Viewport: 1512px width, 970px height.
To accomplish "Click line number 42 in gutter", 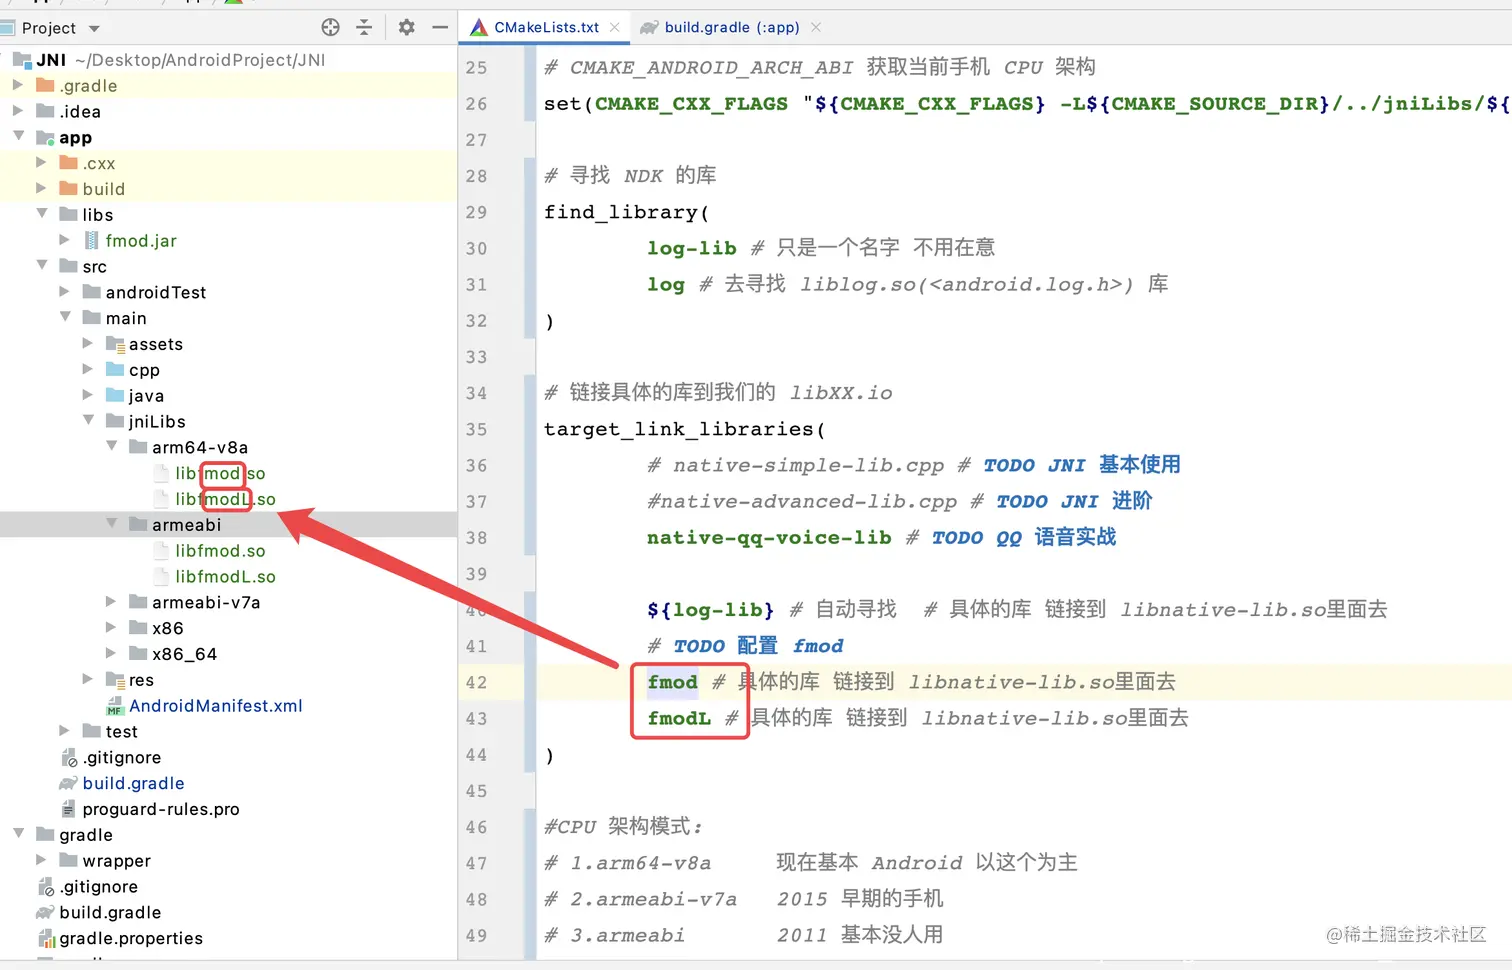I will tap(476, 682).
